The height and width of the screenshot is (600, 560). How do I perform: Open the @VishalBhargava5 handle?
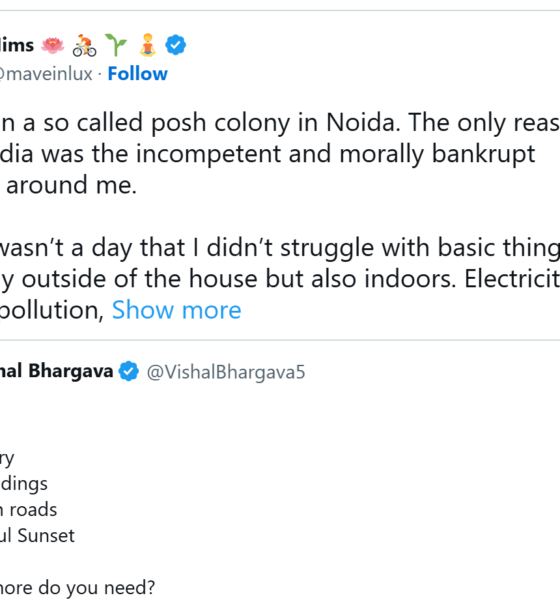pos(226,372)
